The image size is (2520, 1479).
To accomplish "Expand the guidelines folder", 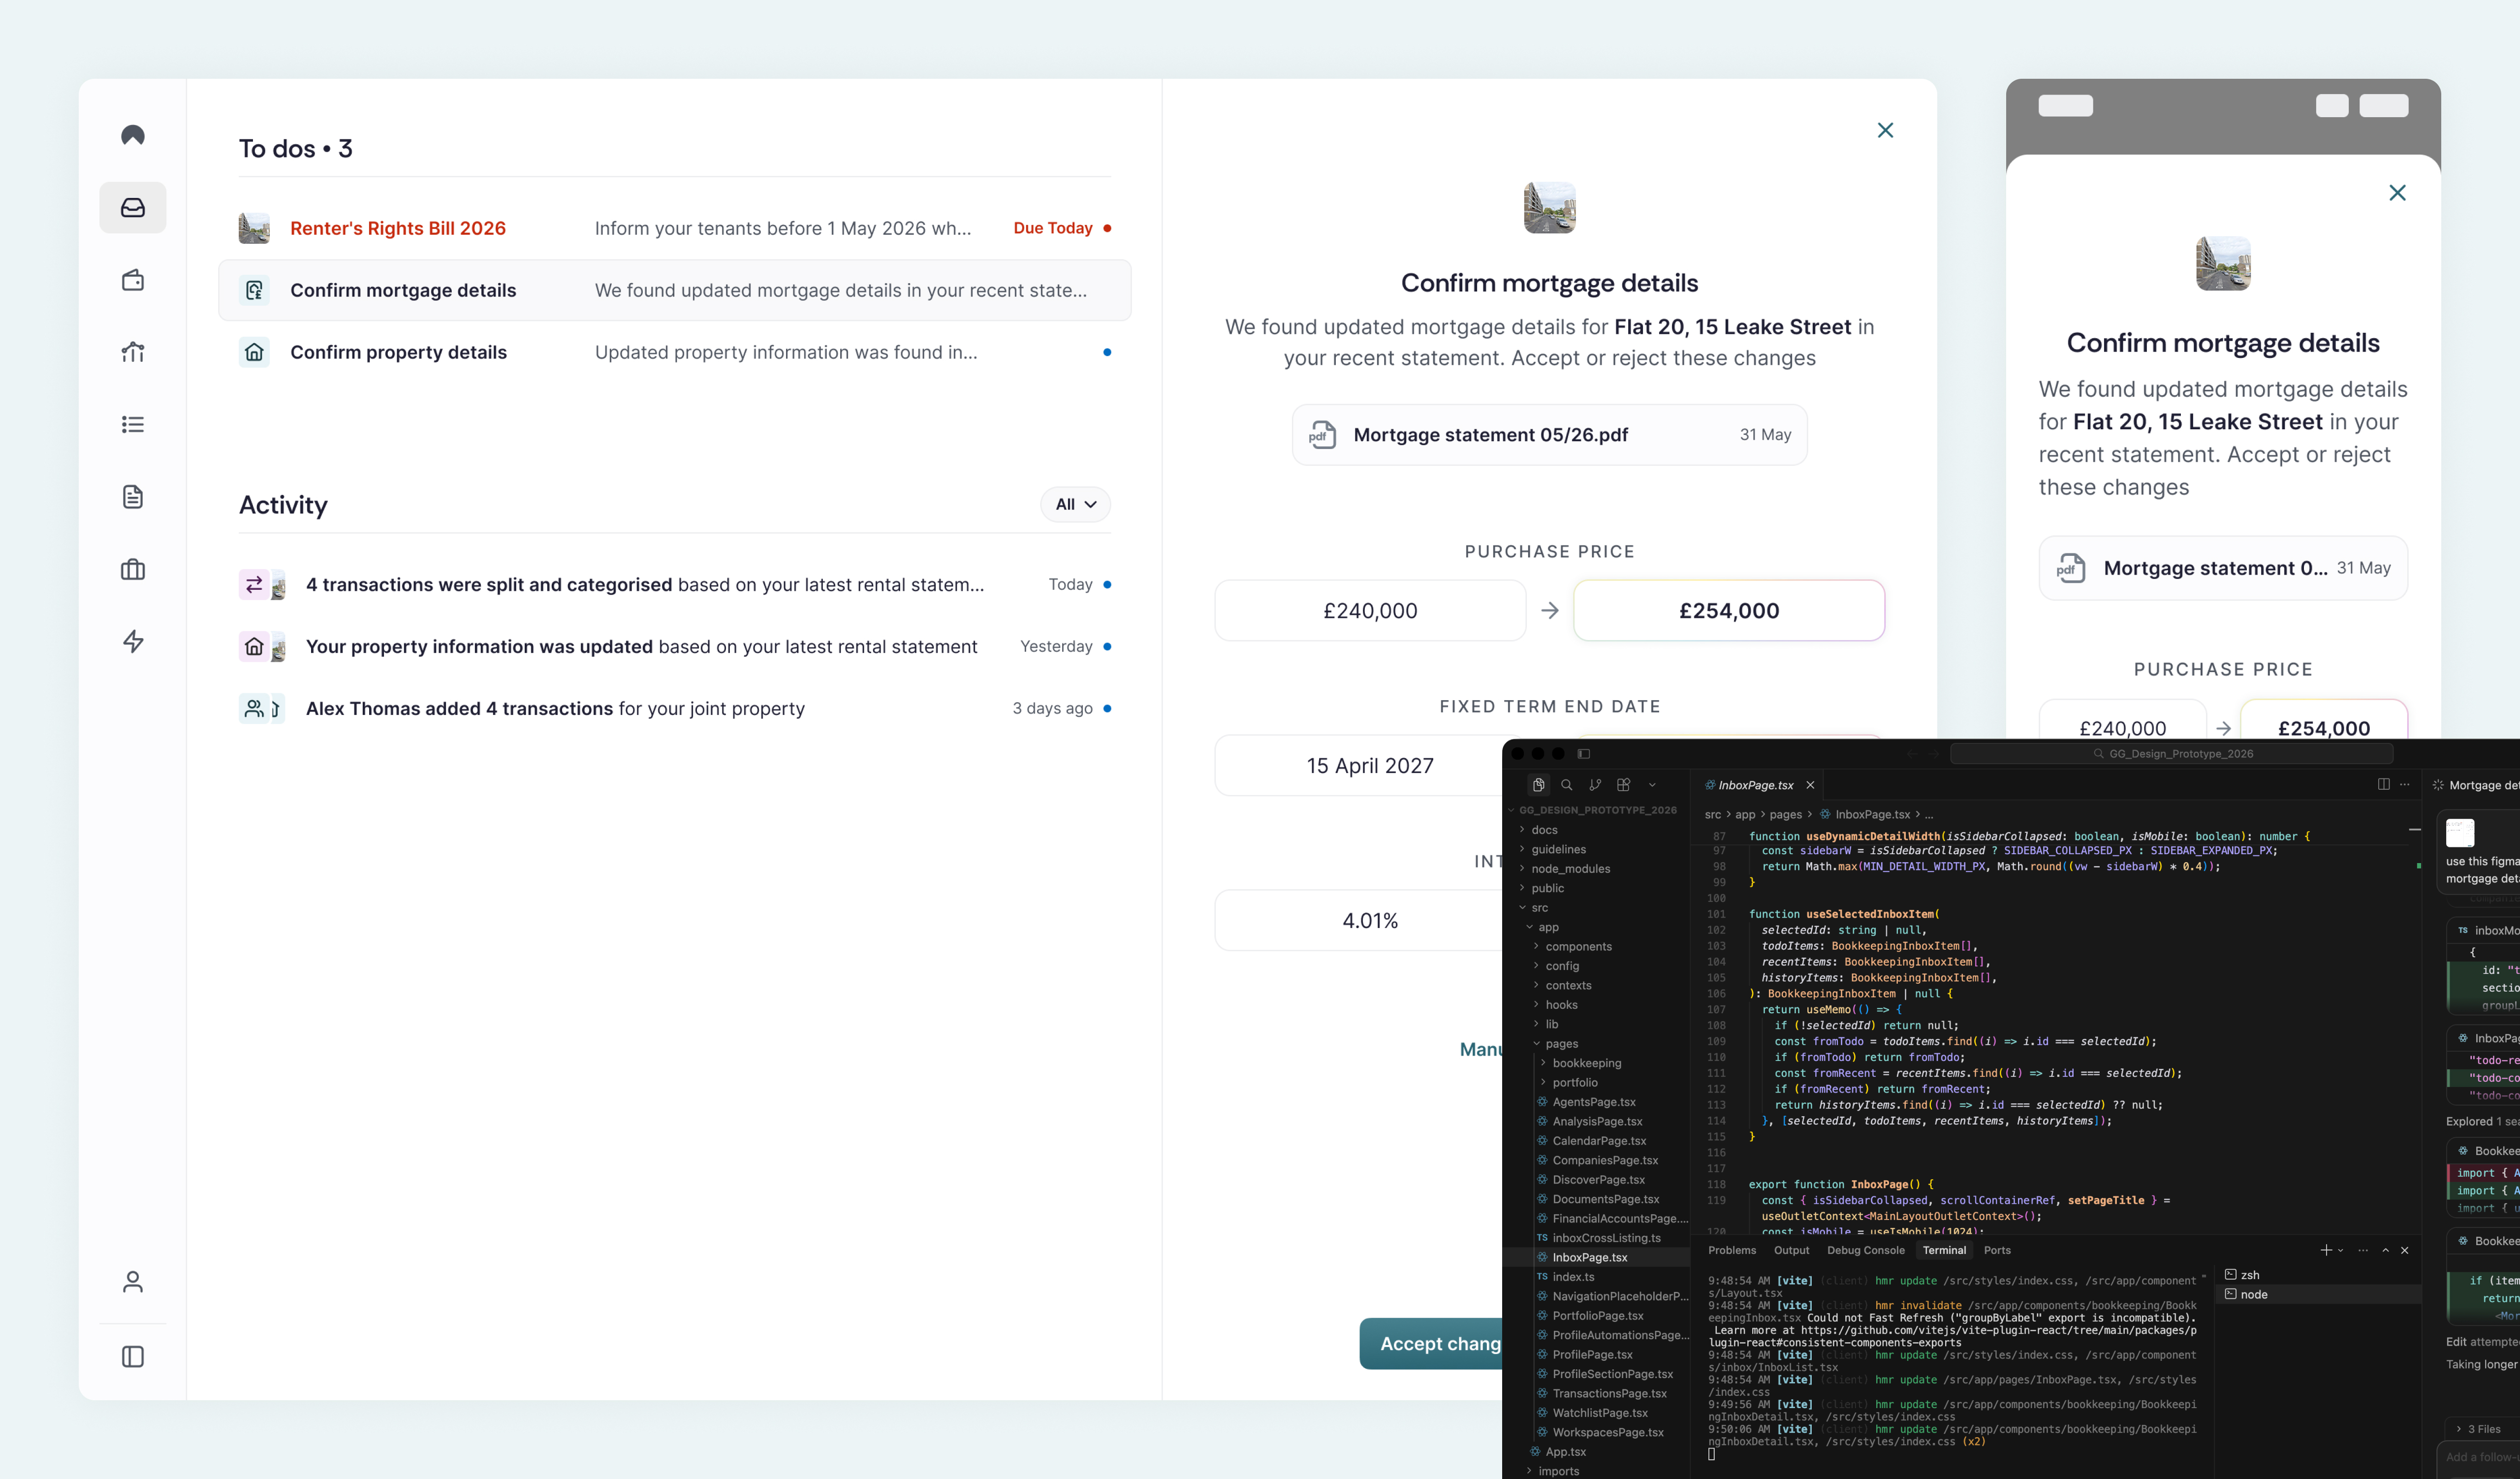I will click(x=1595, y=849).
